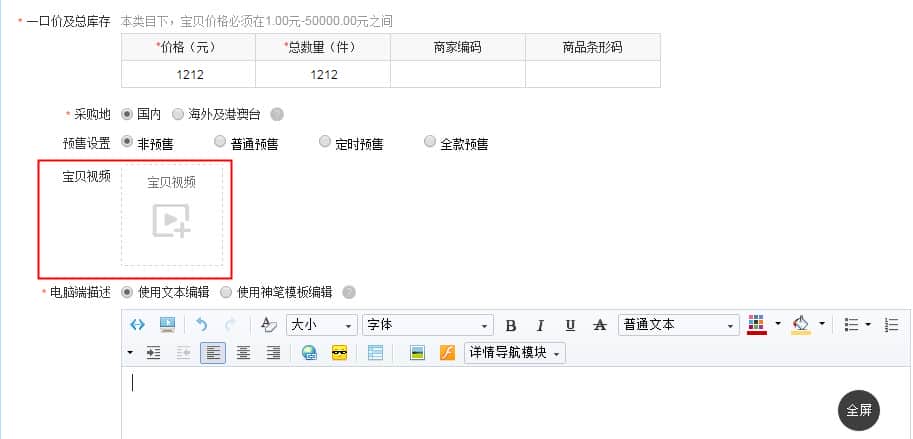The width and height of the screenshot is (913, 439).
Task: Apply underline formatting
Action: click(x=571, y=325)
